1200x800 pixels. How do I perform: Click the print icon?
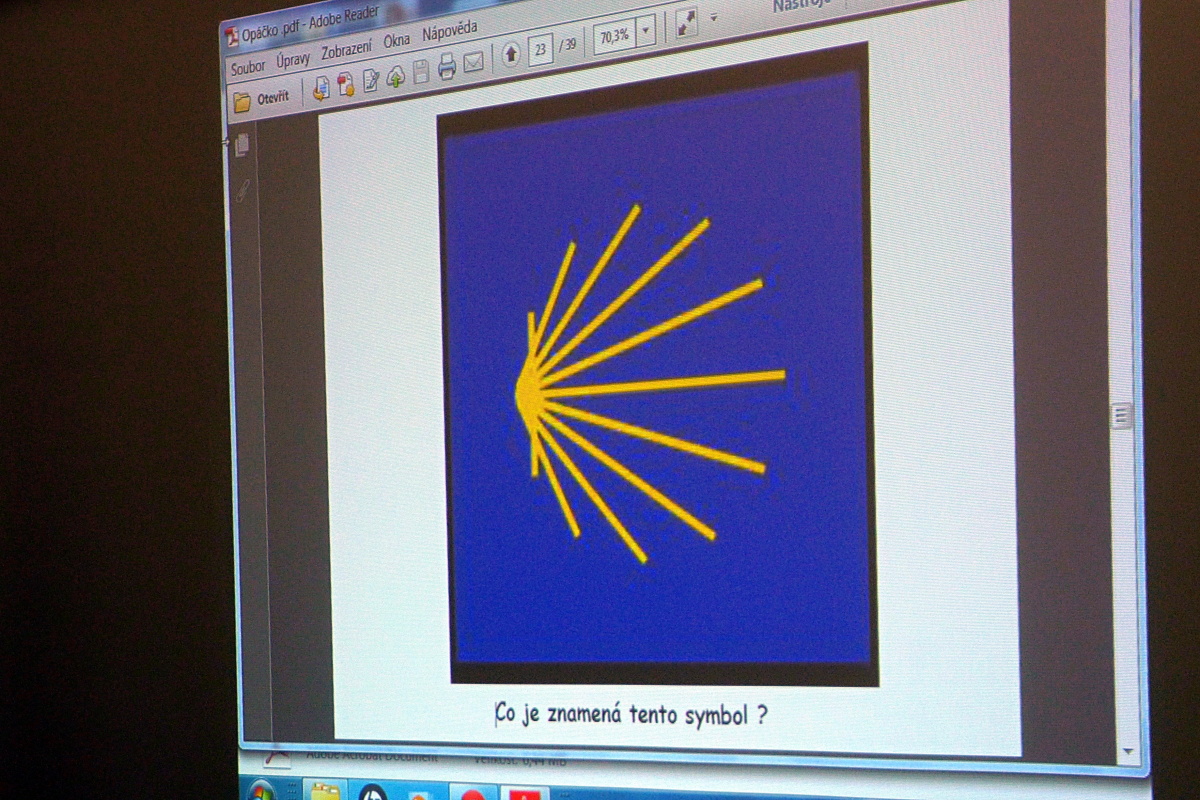447,67
